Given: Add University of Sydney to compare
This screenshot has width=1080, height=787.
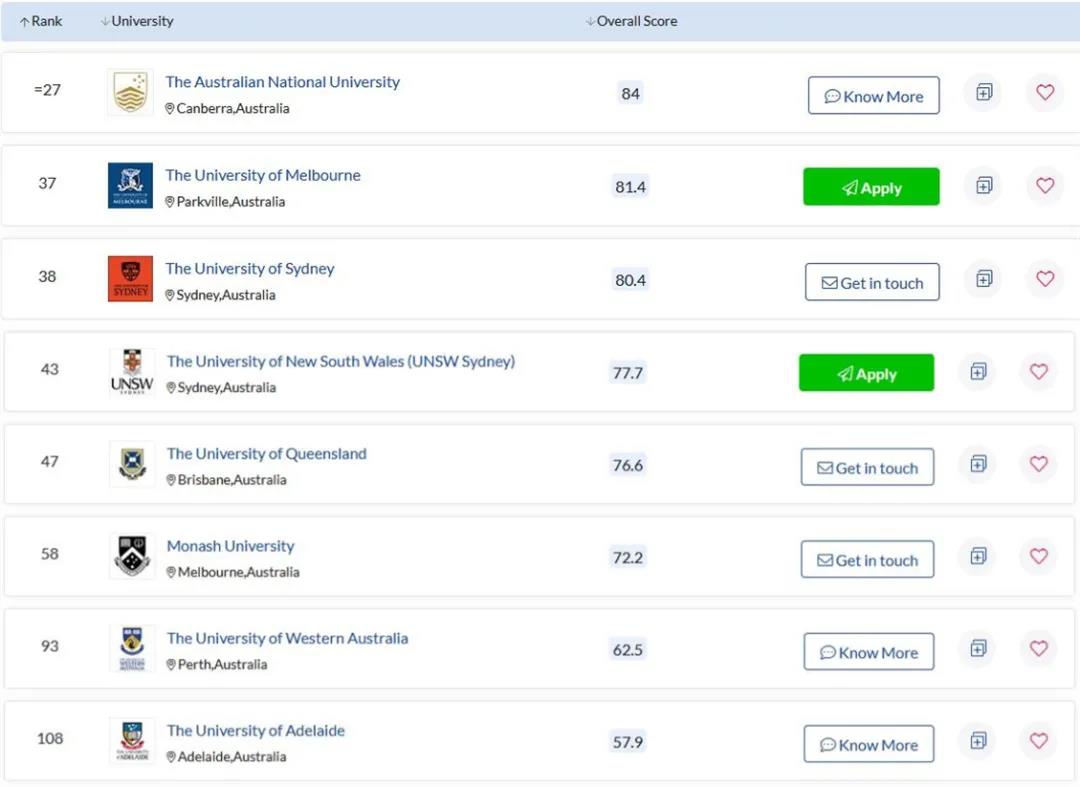Looking at the screenshot, I should (984, 279).
